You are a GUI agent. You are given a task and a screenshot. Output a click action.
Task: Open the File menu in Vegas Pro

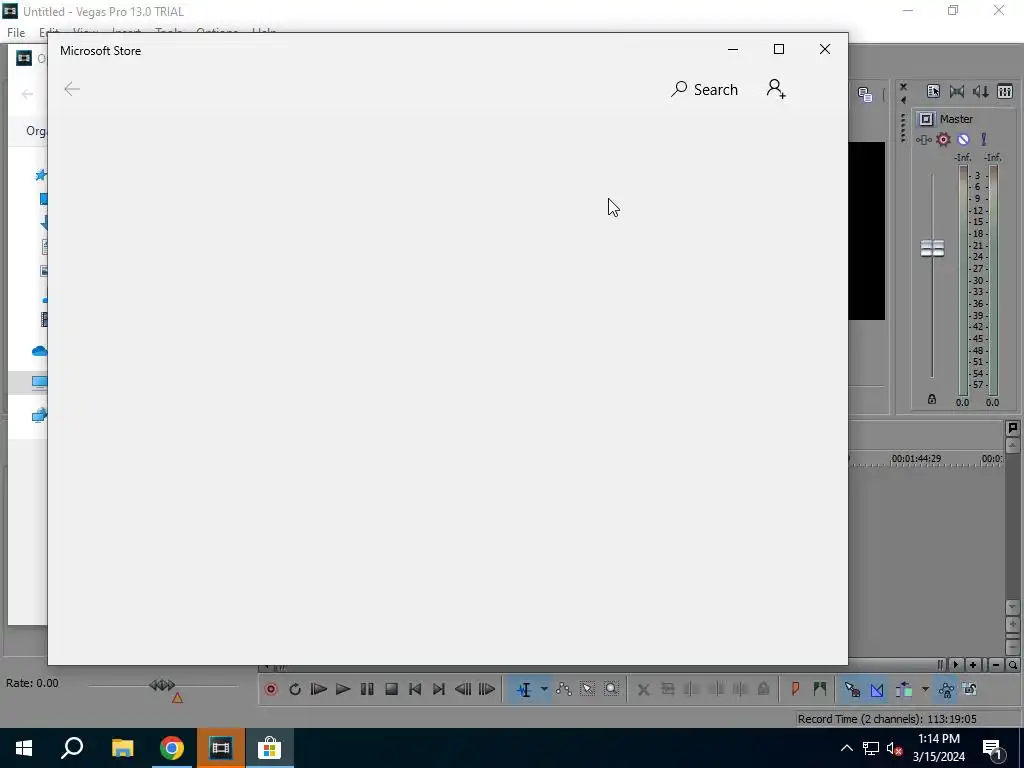16,32
